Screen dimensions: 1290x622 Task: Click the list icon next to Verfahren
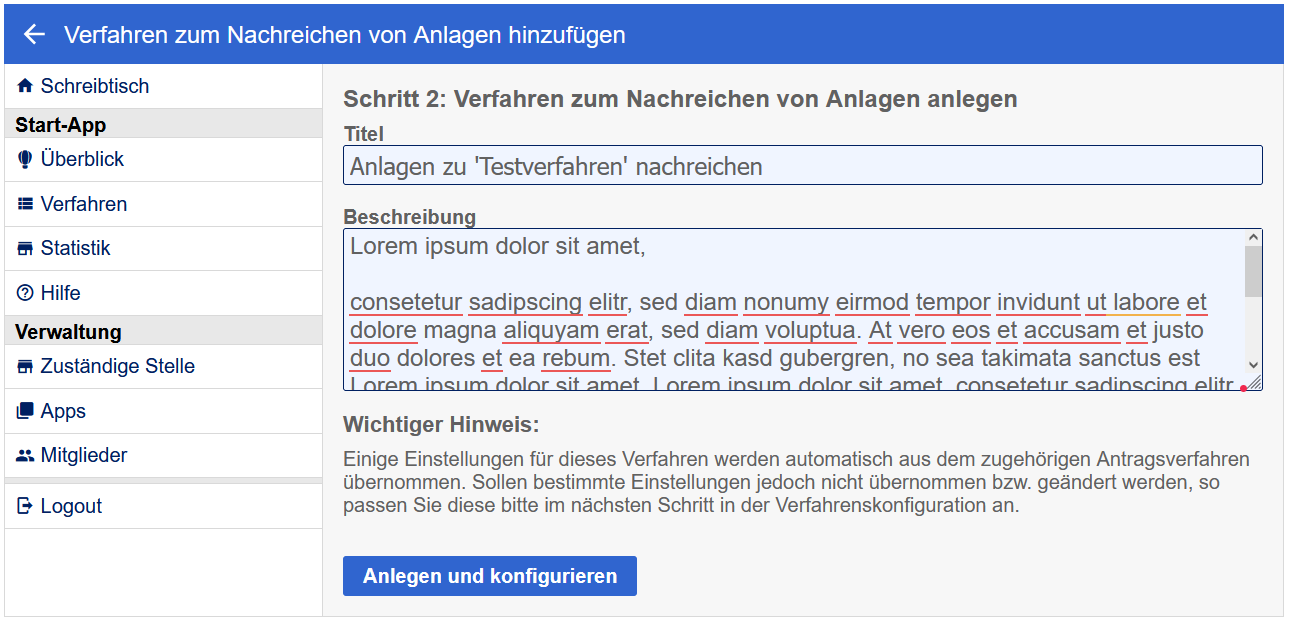tap(25, 204)
